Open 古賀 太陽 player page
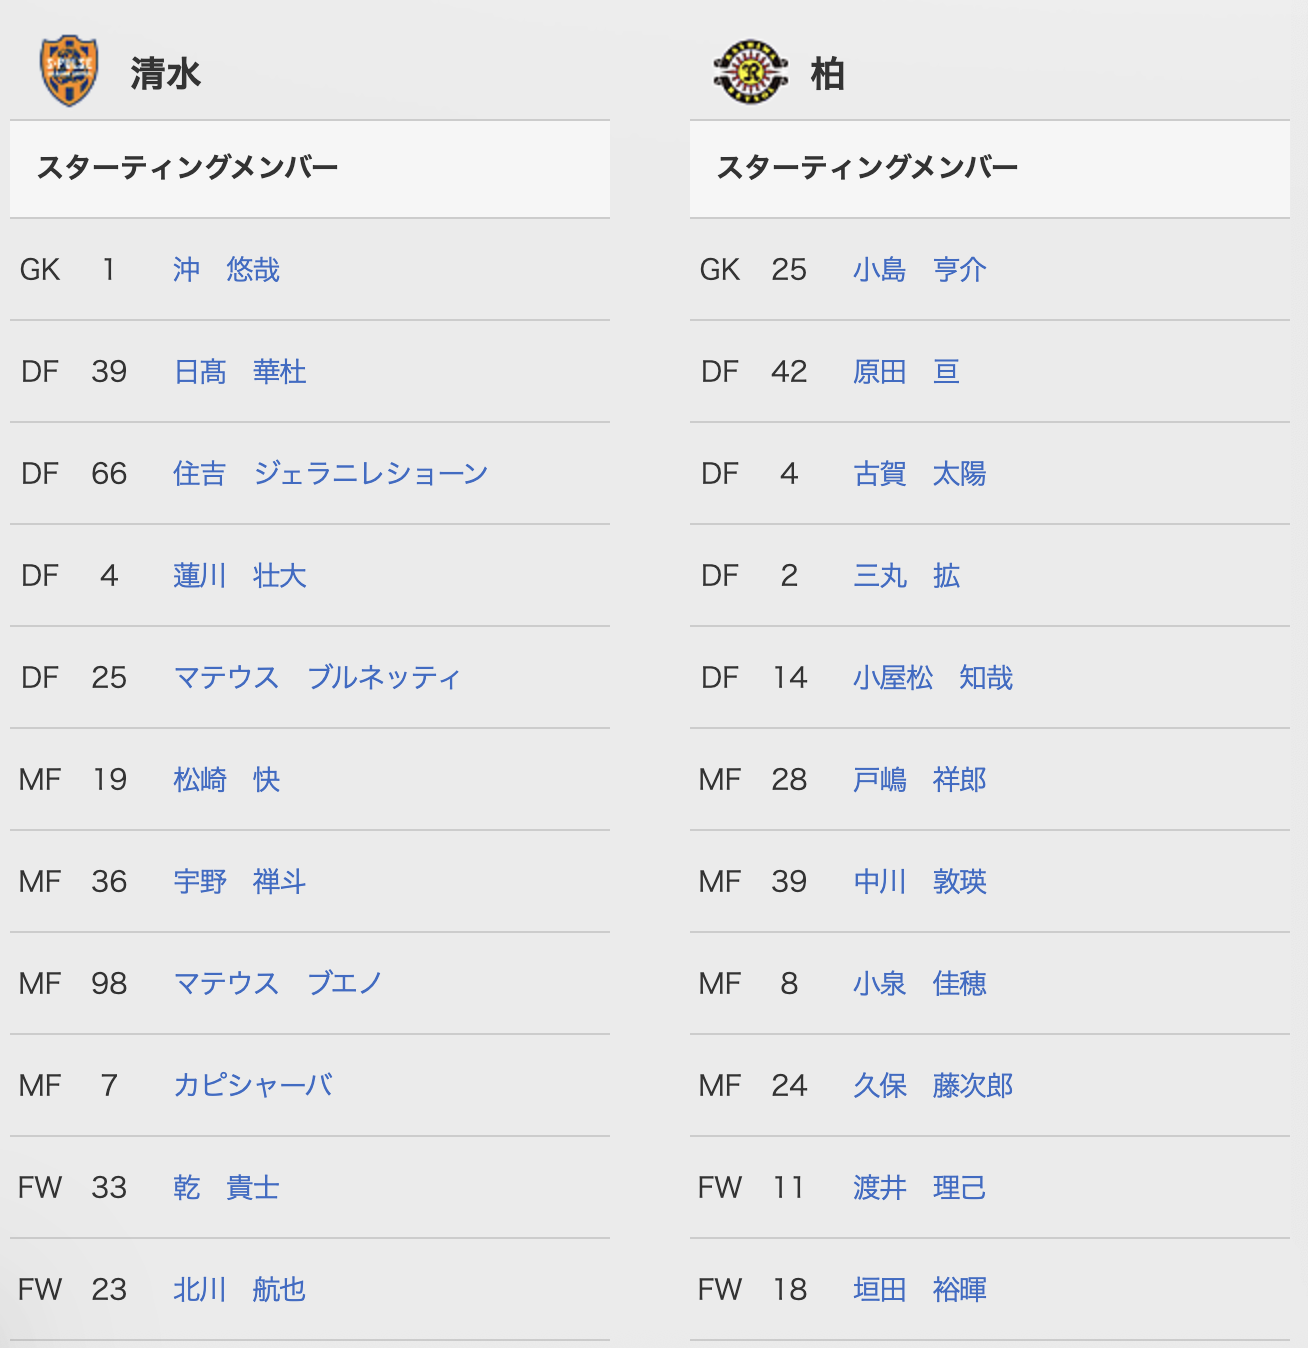 [x=920, y=474]
